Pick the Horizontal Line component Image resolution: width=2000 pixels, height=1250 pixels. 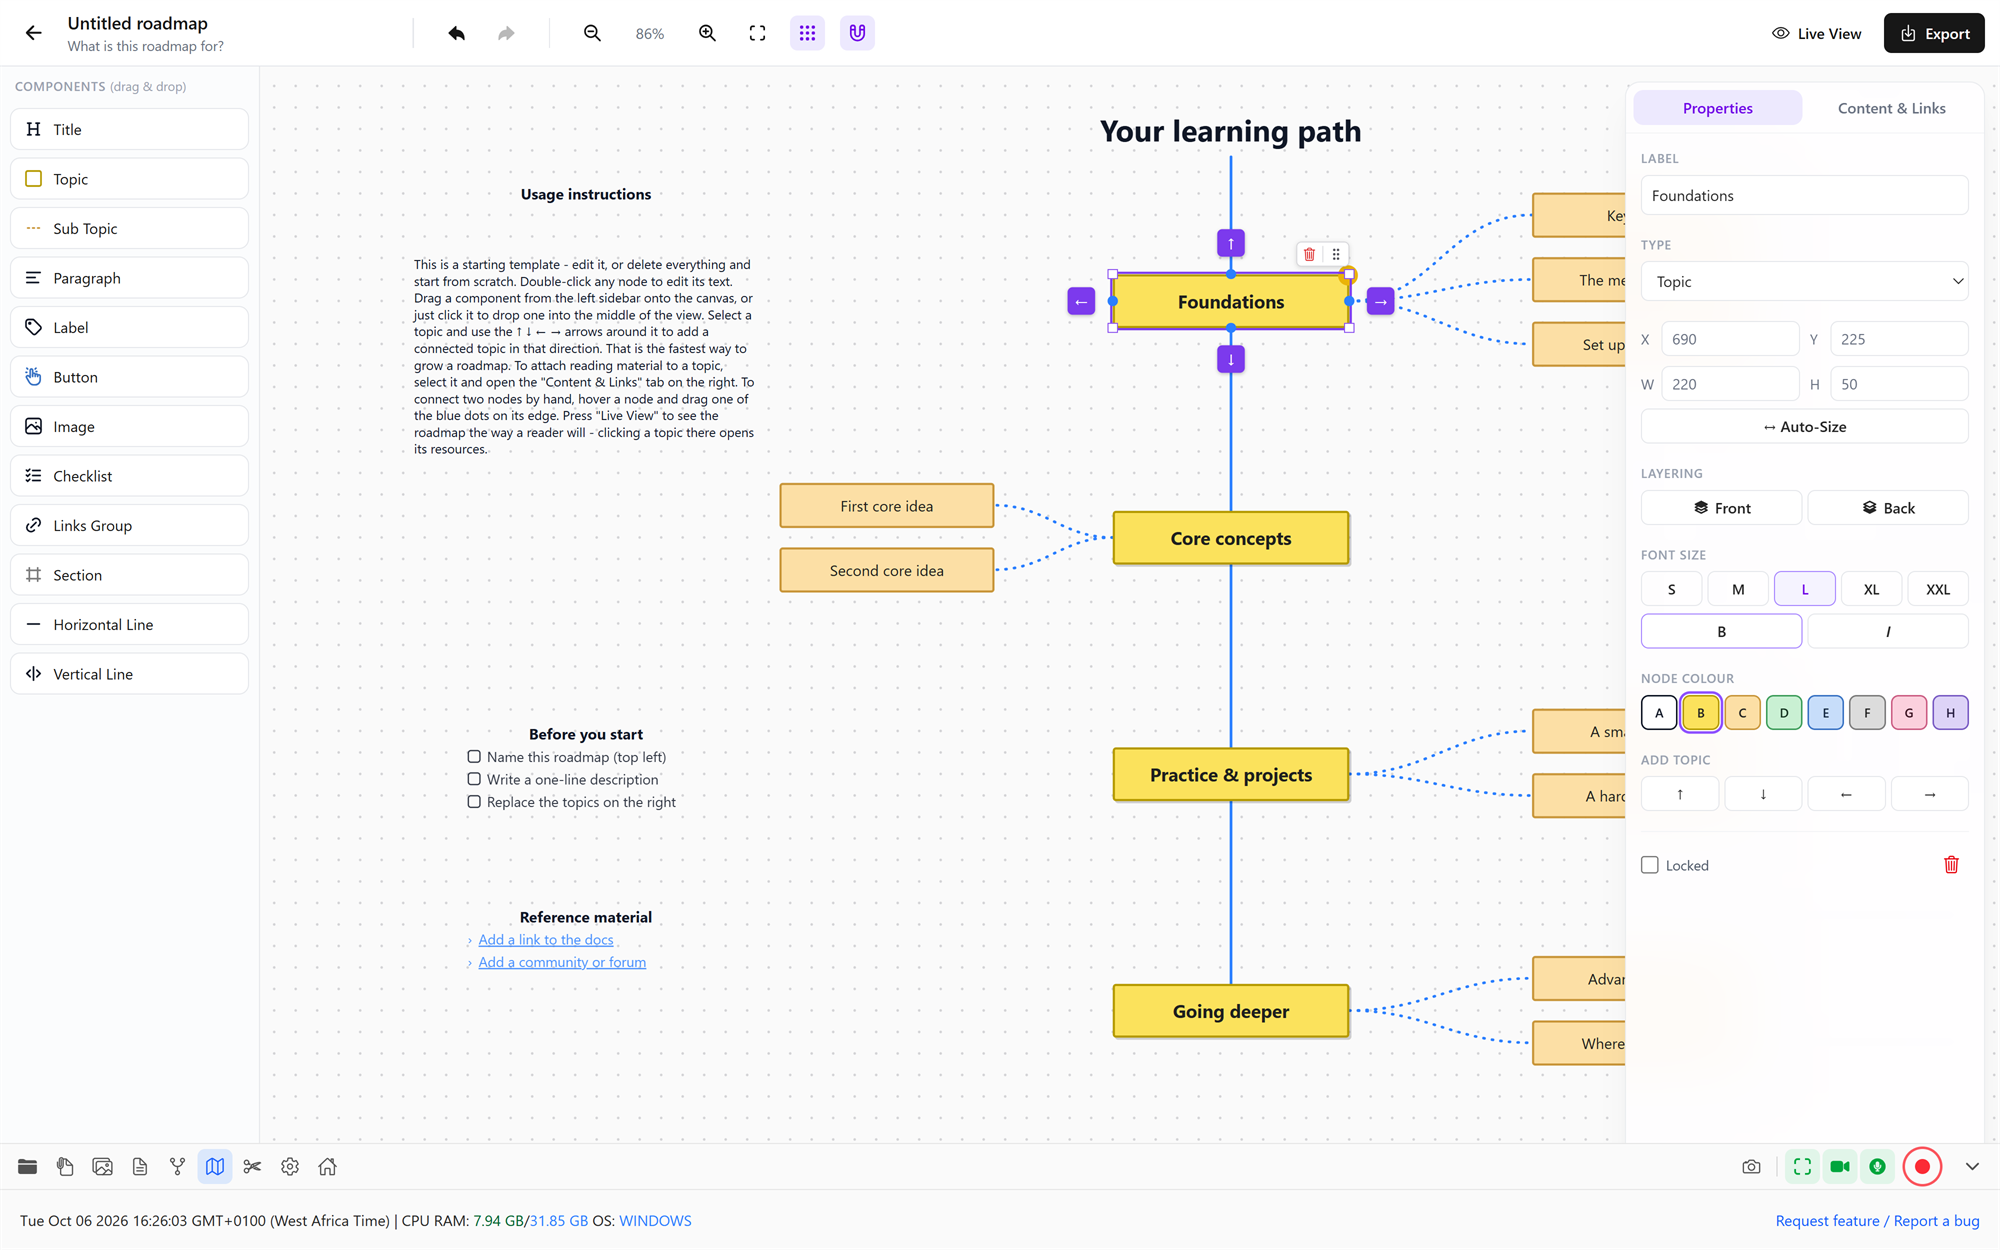[x=129, y=624]
